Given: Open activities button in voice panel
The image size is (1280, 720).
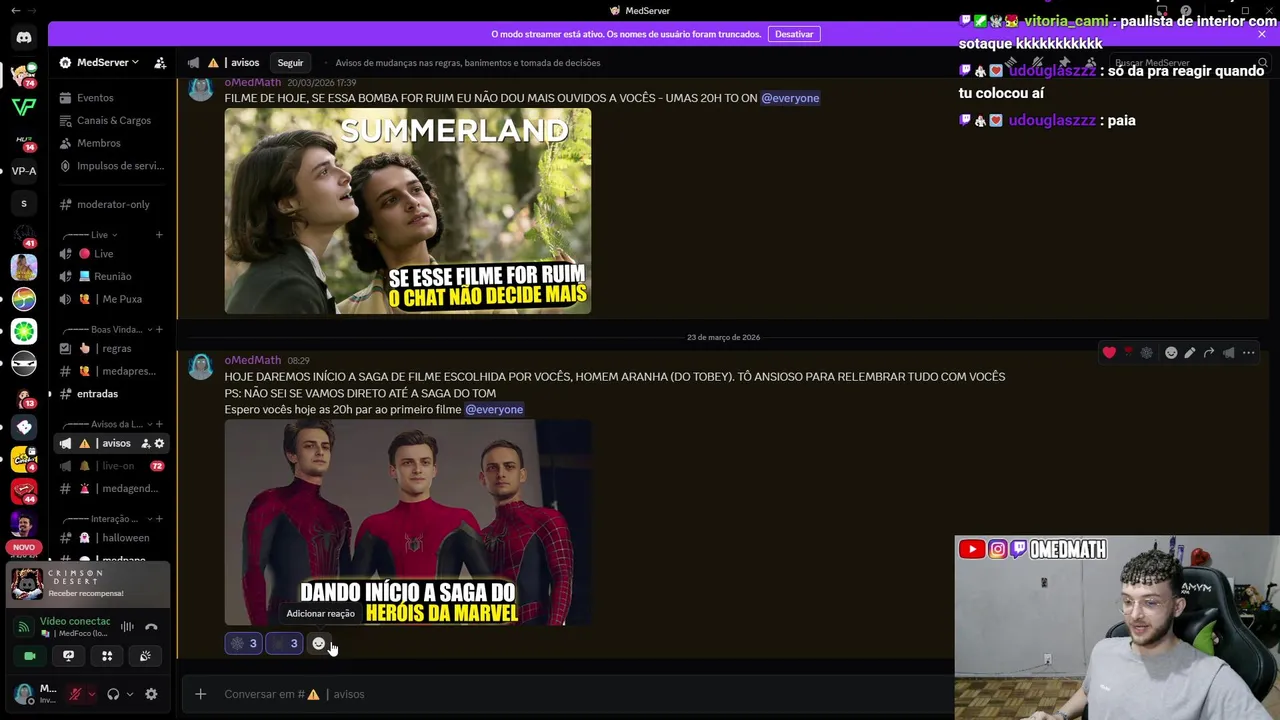Looking at the screenshot, I should 107,656.
